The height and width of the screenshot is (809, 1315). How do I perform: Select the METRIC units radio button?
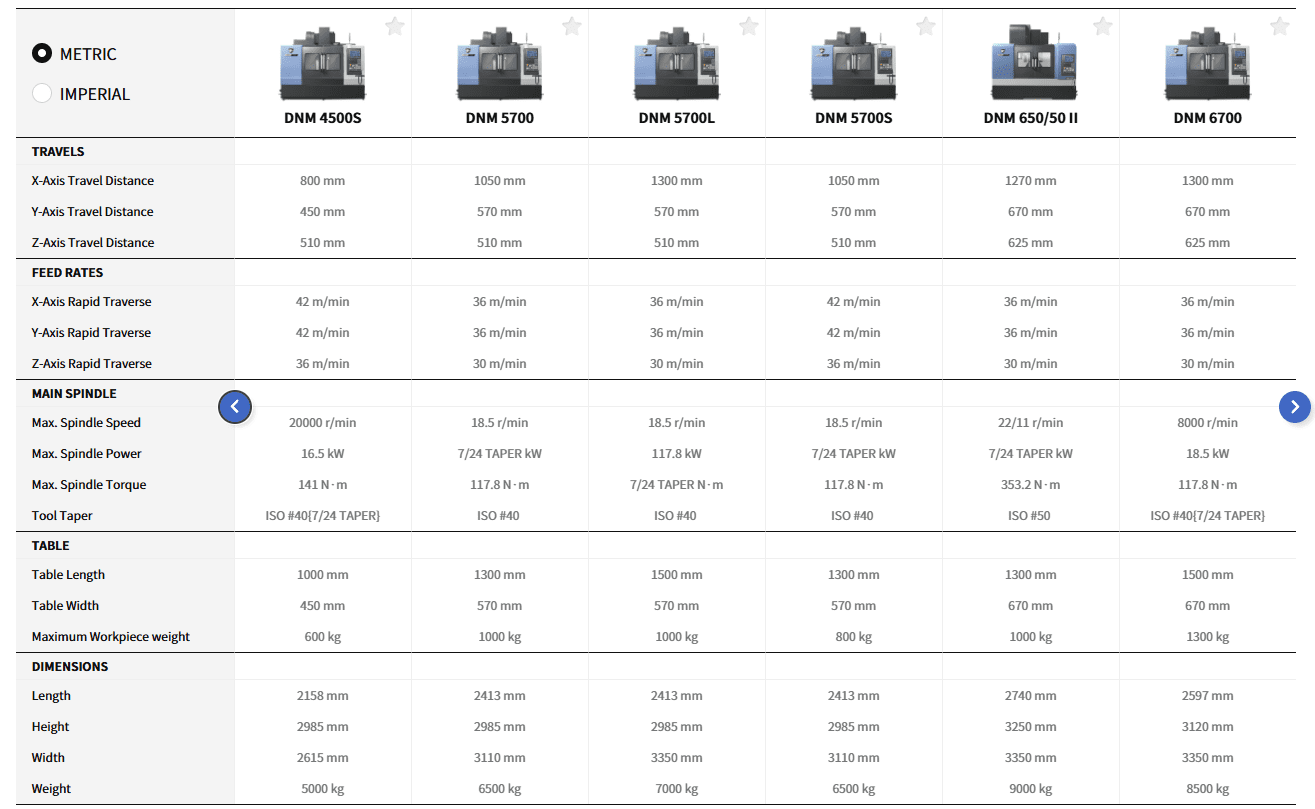[42, 54]
